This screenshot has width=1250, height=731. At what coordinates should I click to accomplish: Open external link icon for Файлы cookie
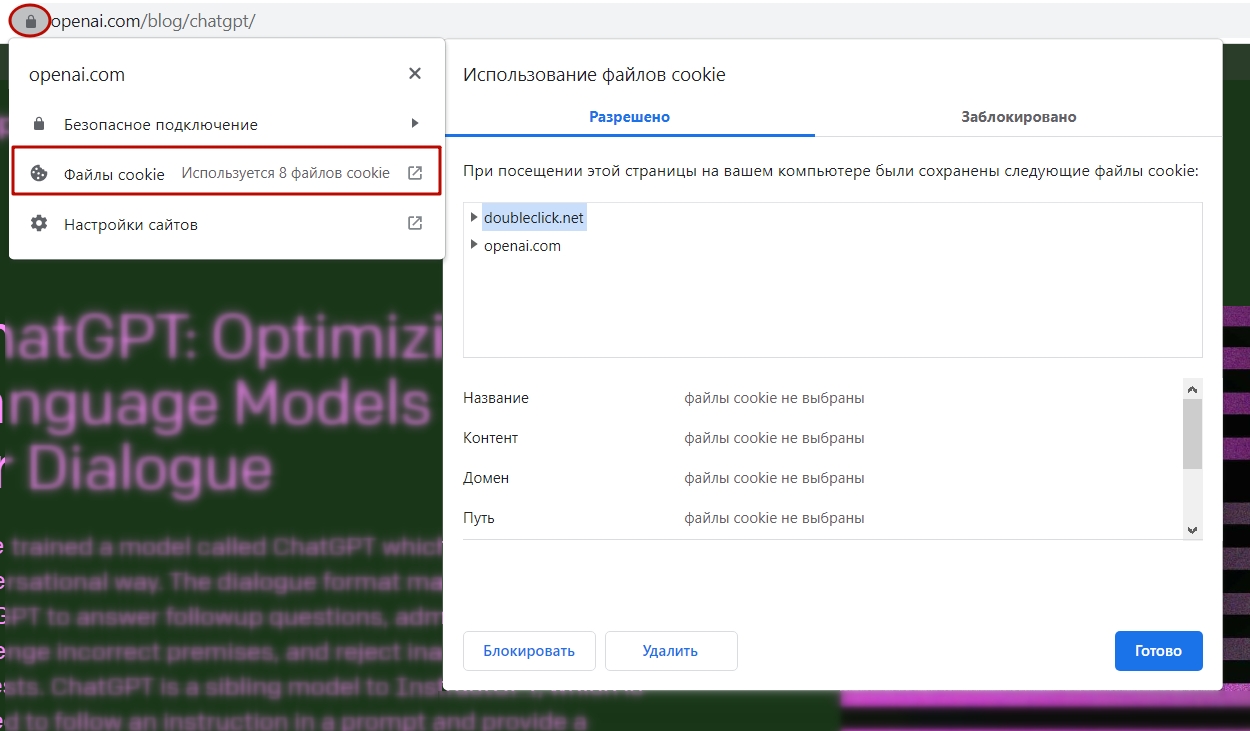point(415,173)
